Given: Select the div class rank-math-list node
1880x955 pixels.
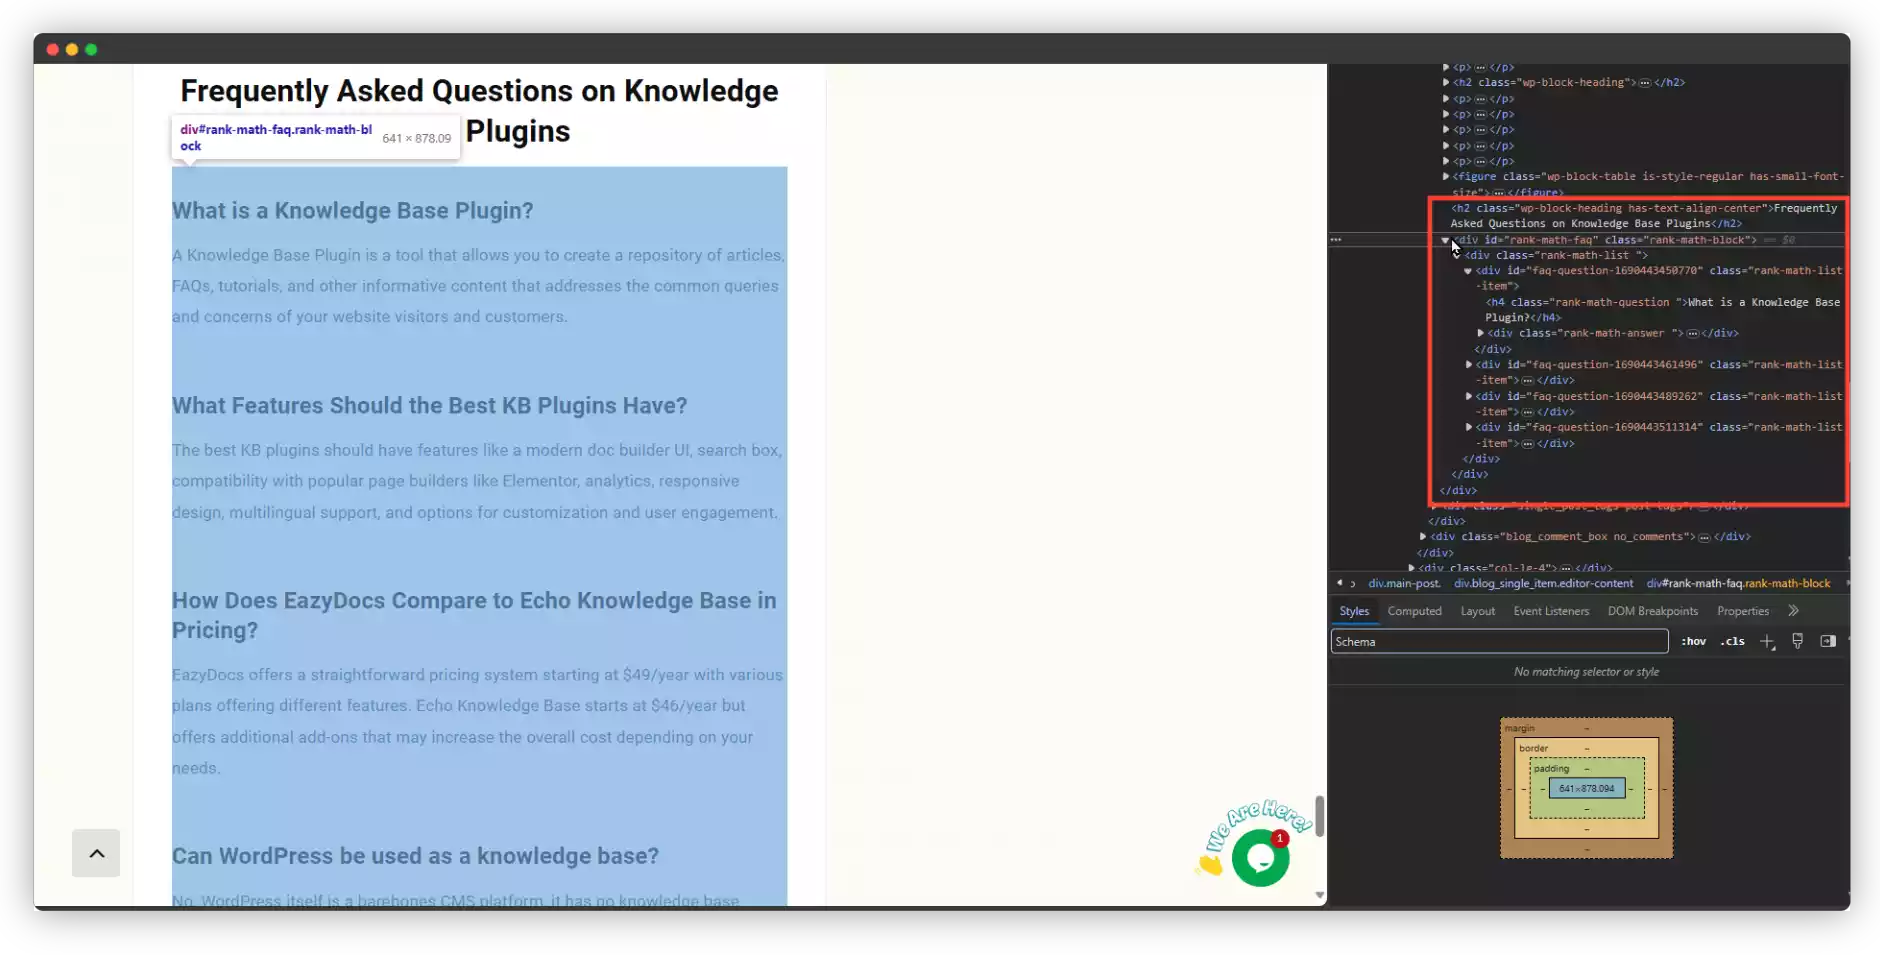Looking at the screenshot, I should (x=1556, y=255).
